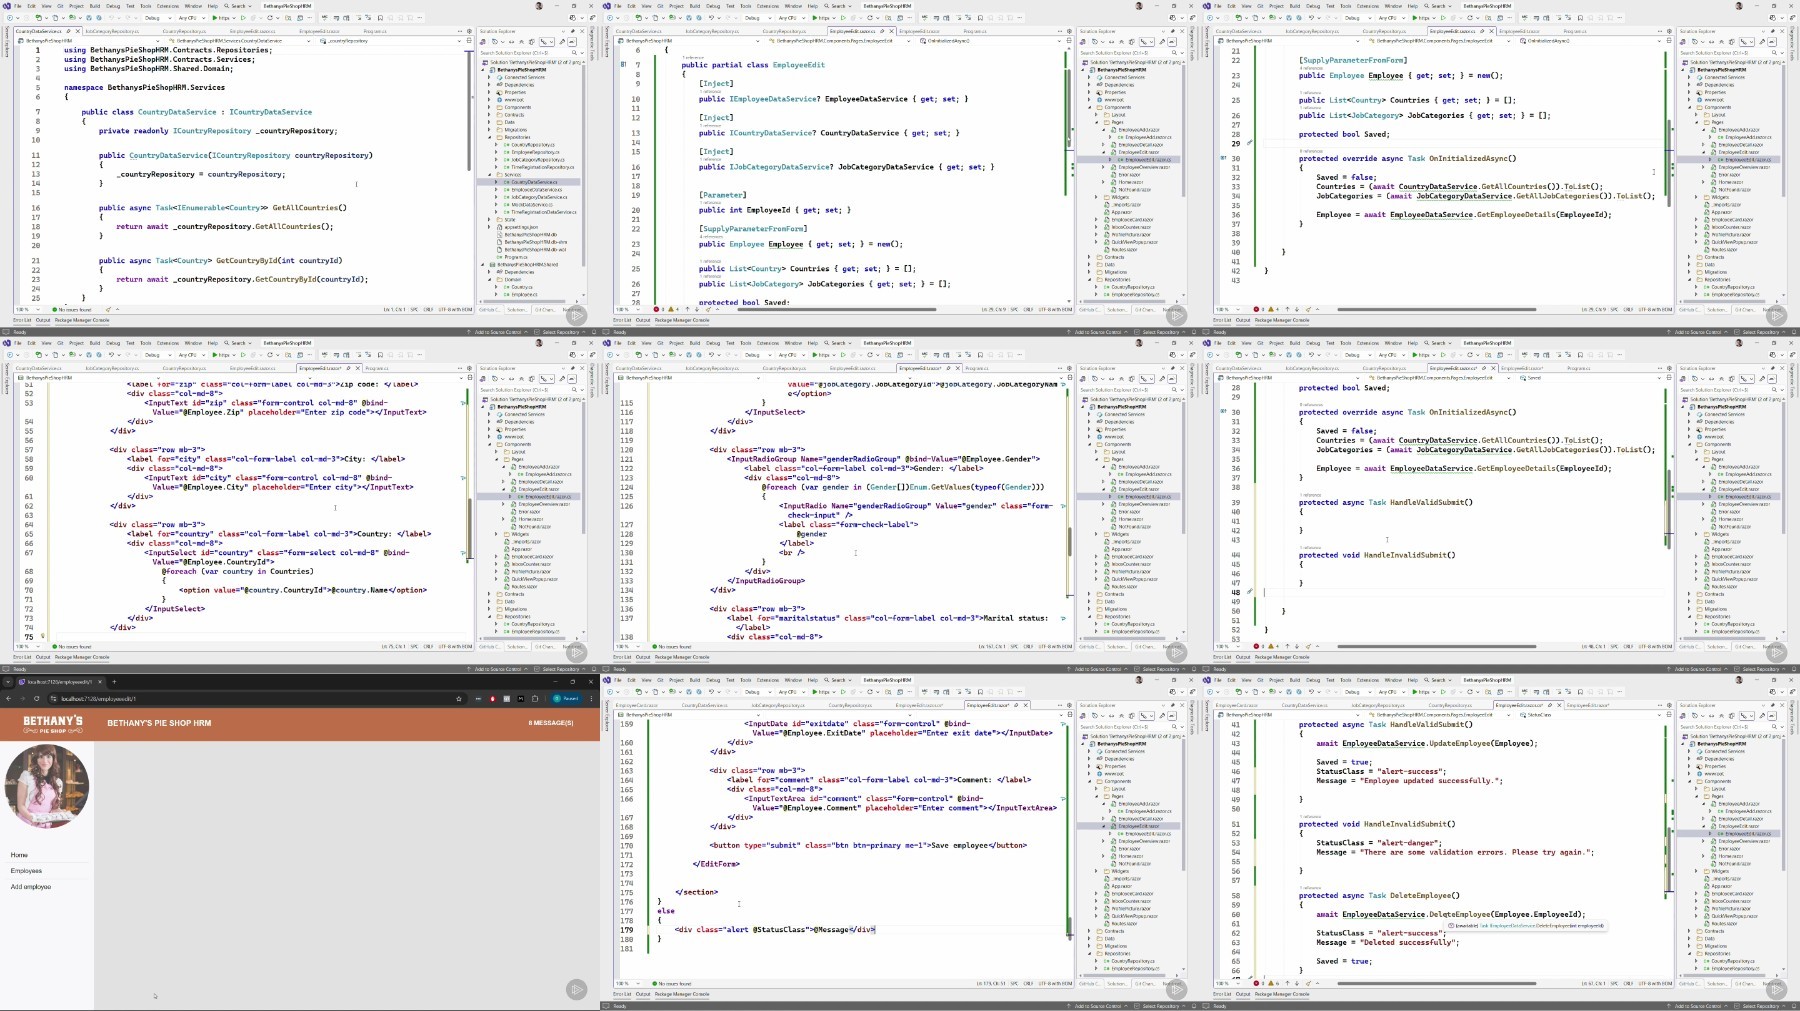The width and height of the screenshot is (1800, 1011).
Task: Click Home link in the browser sidebar
Action: pos(19,855)
